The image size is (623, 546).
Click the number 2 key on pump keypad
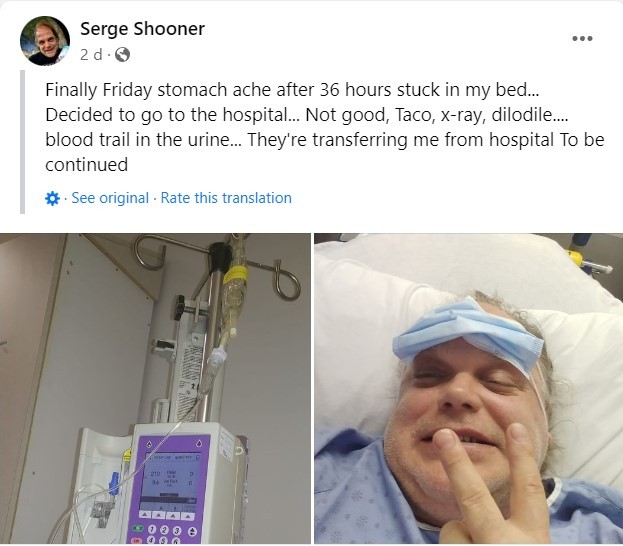pyautogui.click(x=164, y=530)
